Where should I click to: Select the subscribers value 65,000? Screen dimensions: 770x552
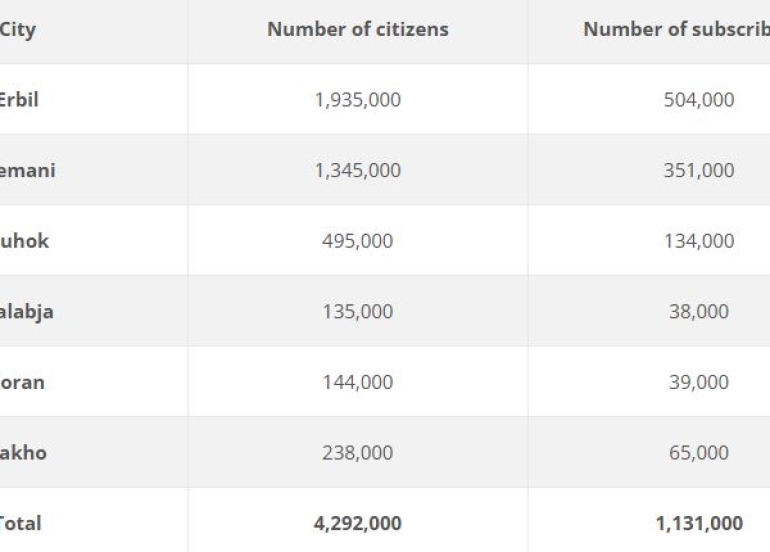point(698,453)
